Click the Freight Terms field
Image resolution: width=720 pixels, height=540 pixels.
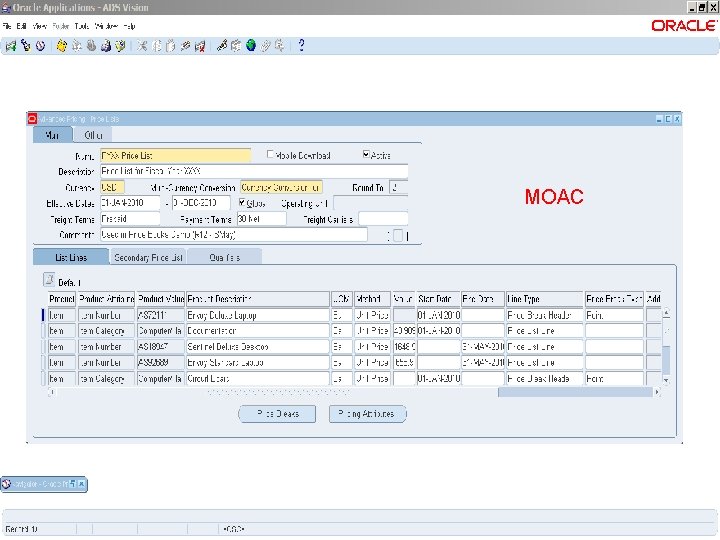pos(130,219)
